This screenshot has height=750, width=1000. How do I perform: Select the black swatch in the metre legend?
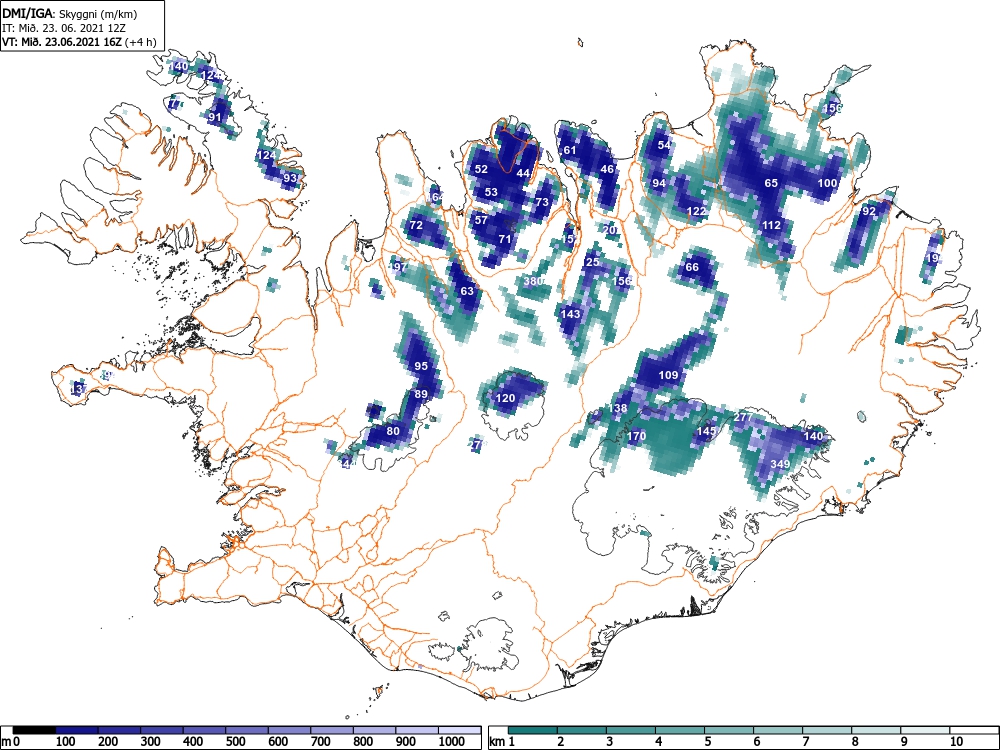[34, 730]
